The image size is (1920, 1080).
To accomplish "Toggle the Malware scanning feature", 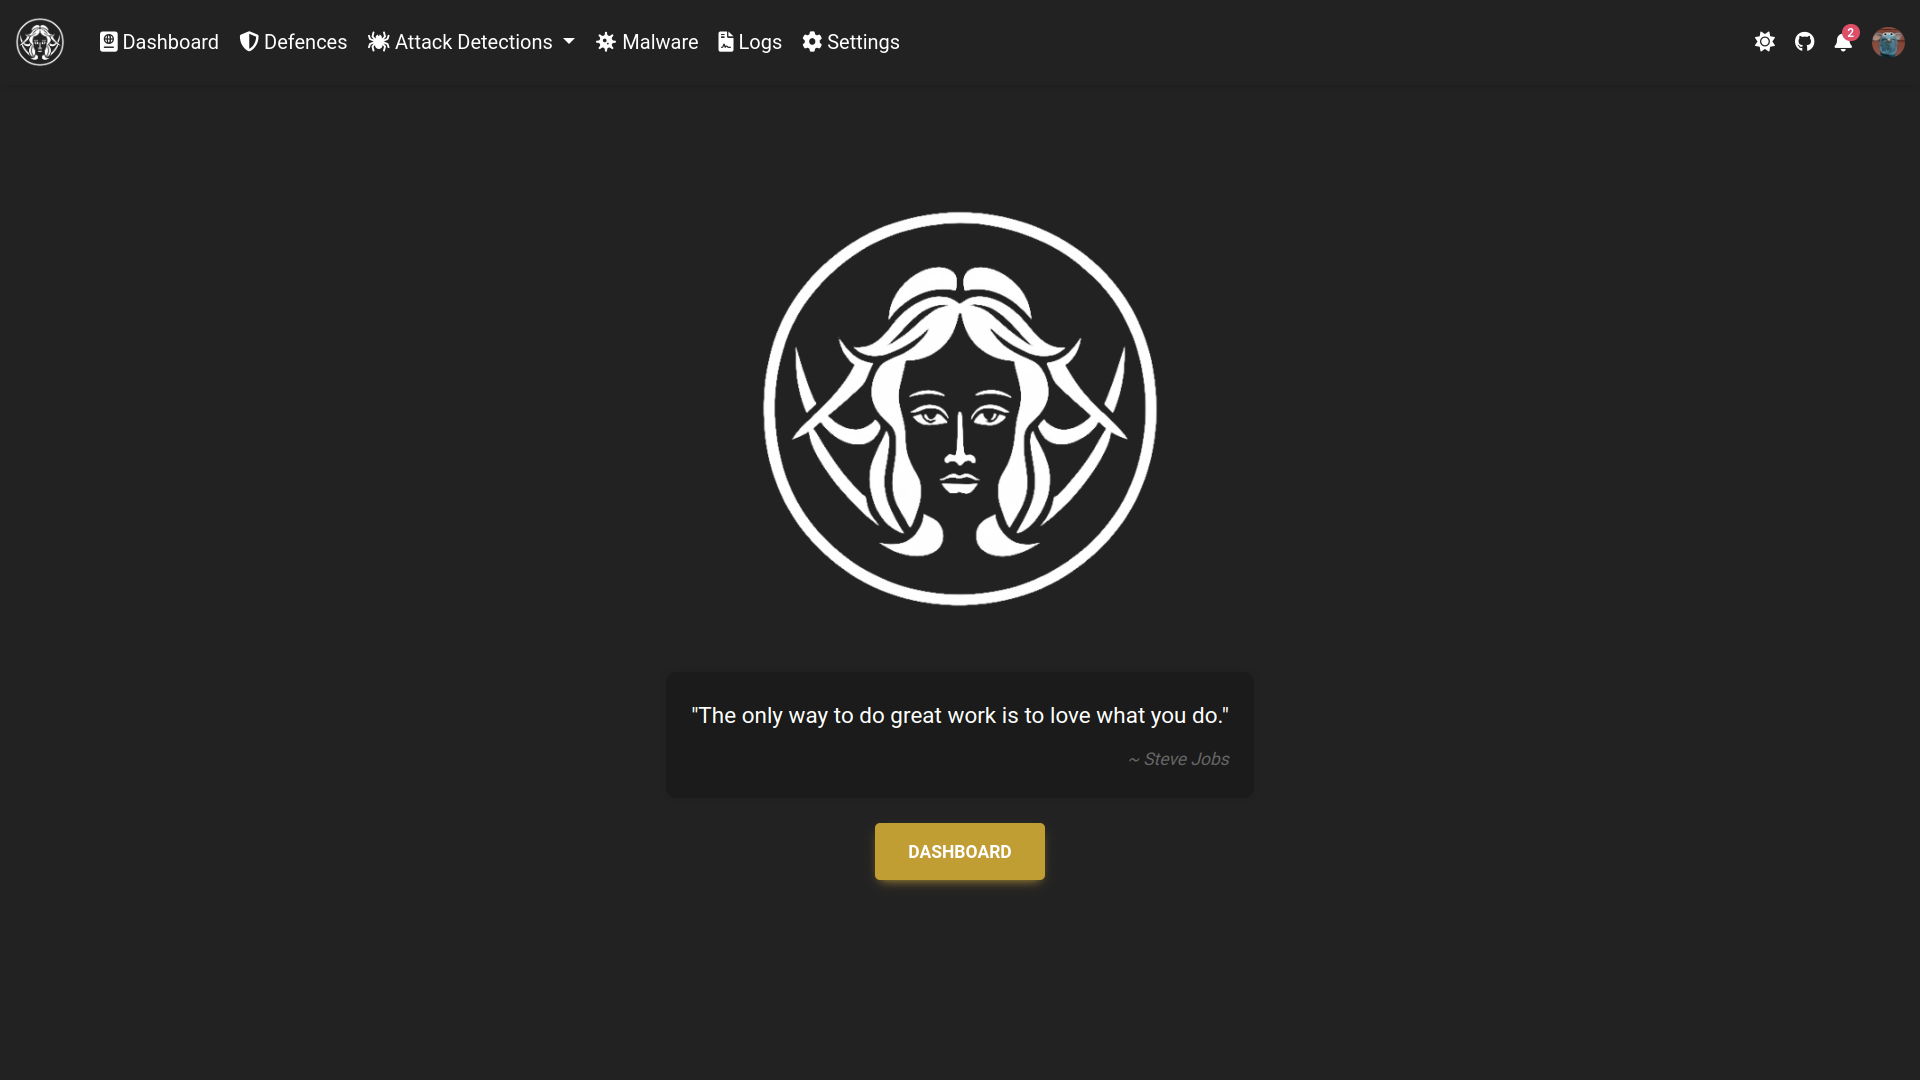I will (x=646, y=42).
